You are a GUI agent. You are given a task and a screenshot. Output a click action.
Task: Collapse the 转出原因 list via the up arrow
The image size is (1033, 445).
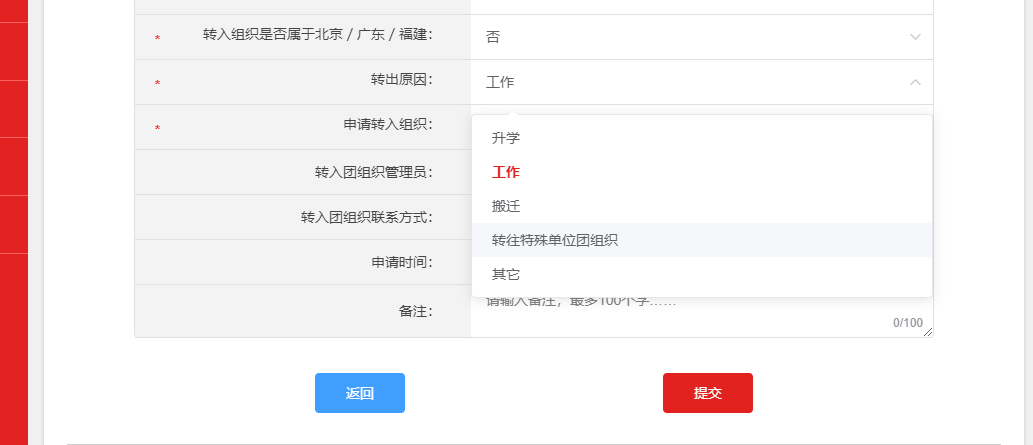[x=915, y=82]
